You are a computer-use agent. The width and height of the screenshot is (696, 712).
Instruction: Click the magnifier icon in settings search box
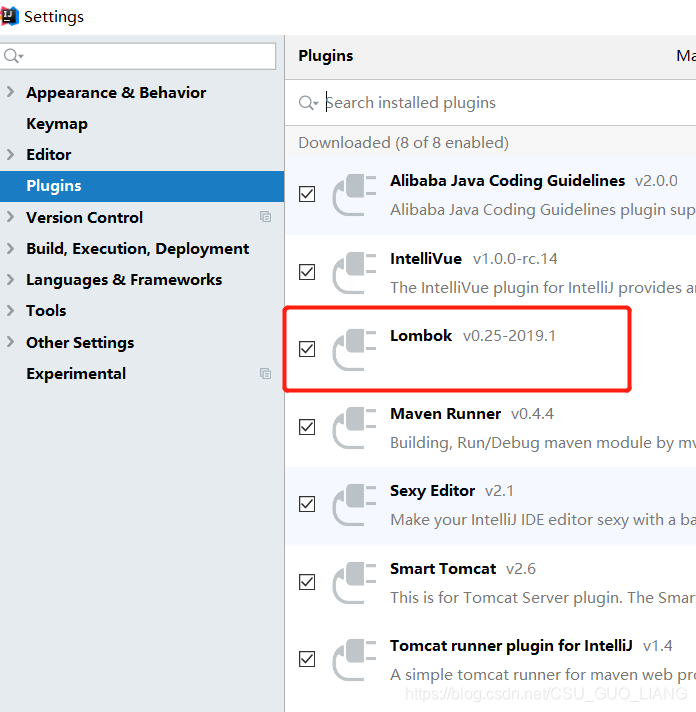(13, 56)
